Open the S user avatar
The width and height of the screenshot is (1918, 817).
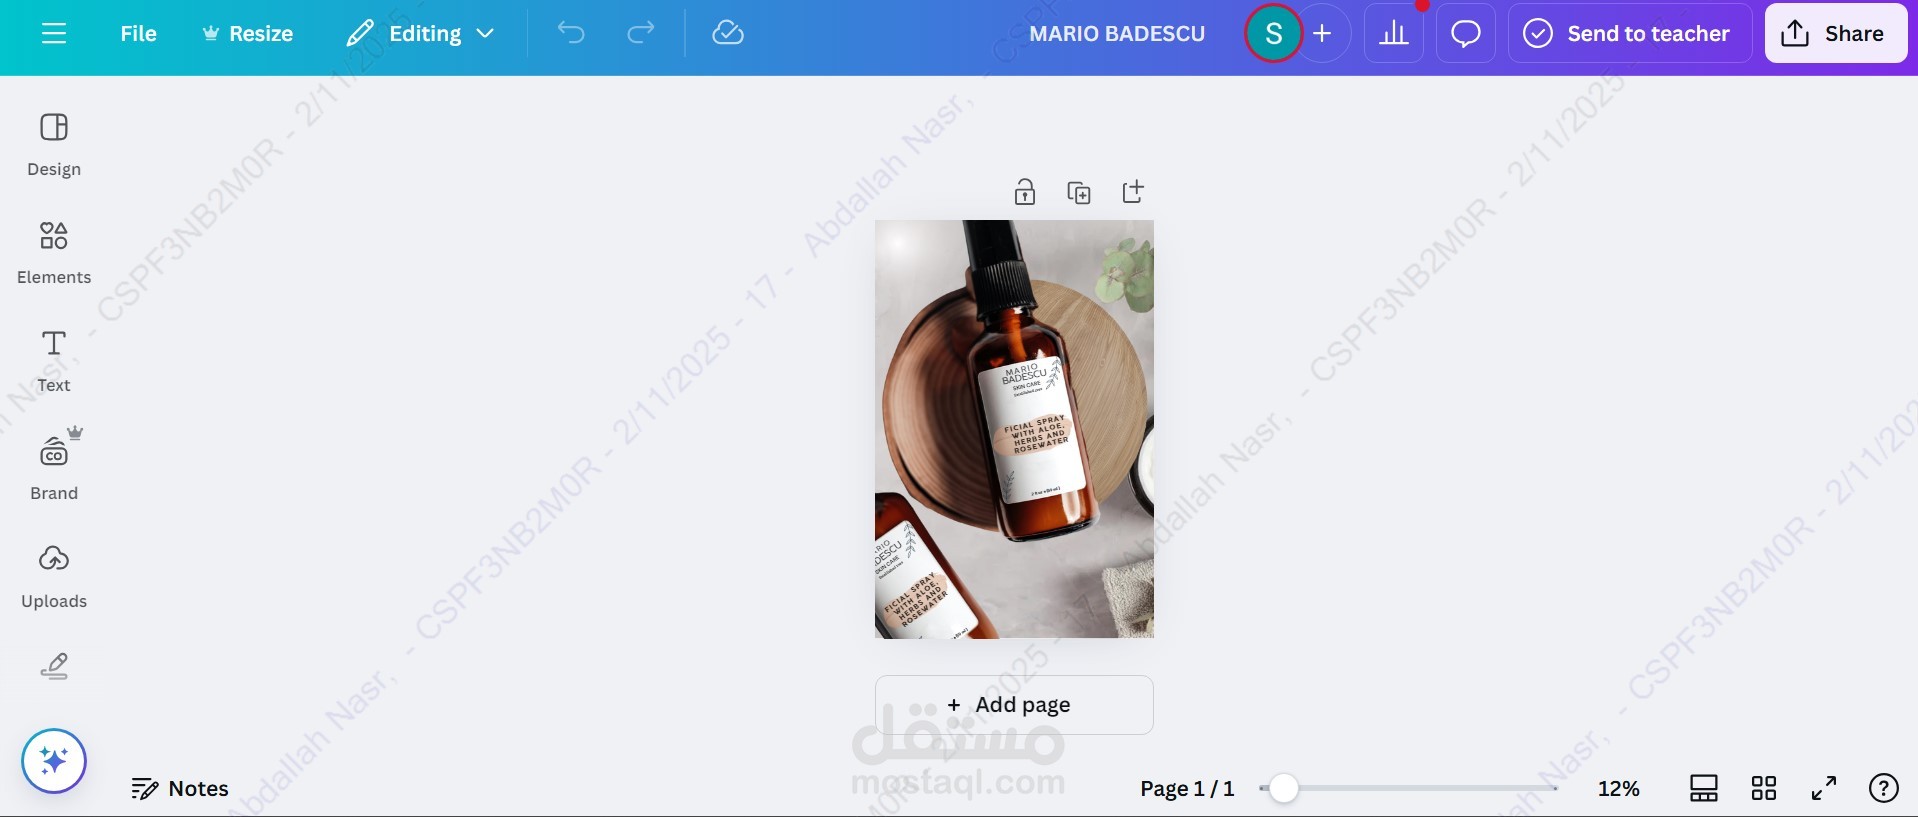click(1273, 34)
